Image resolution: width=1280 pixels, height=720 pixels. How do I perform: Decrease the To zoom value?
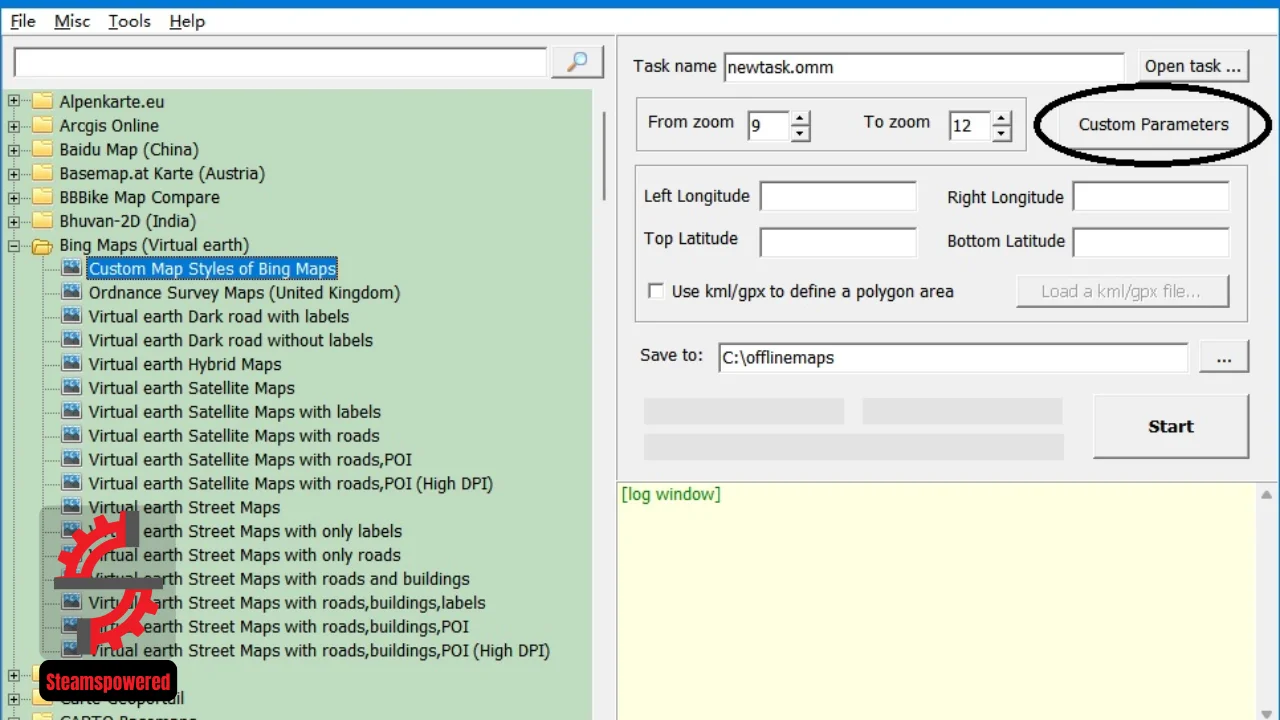pos(1002,133)
